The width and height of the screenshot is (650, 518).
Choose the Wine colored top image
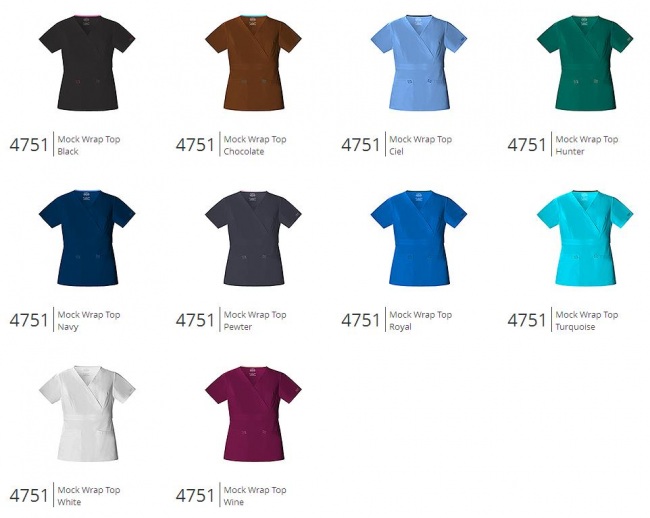tap(253, 413)
